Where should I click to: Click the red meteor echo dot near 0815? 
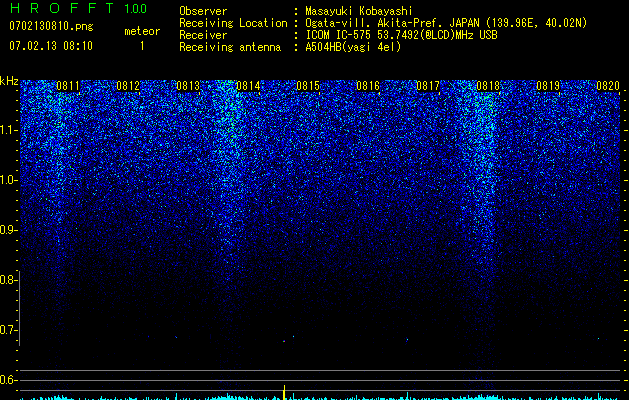click(284, 341)
